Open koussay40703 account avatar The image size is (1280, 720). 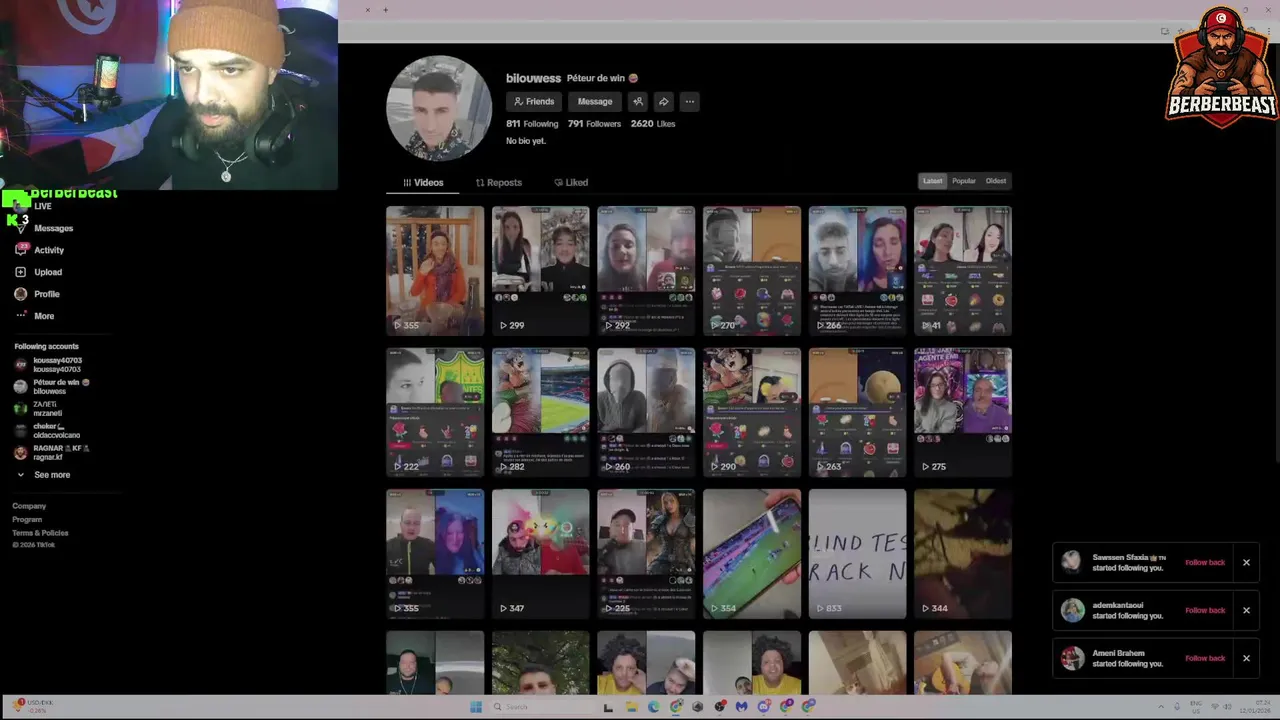pos(21,365)
